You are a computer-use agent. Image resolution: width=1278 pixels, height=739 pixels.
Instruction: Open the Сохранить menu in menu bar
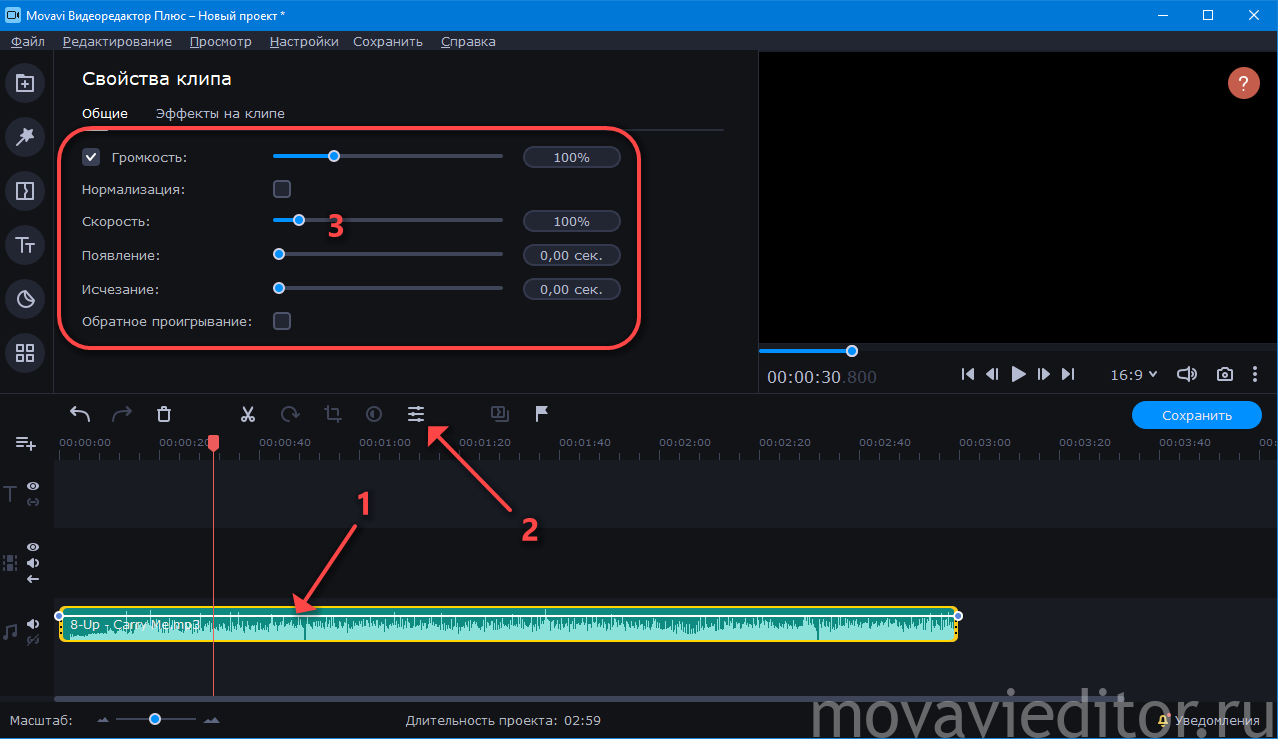click(x=388, y=41)
